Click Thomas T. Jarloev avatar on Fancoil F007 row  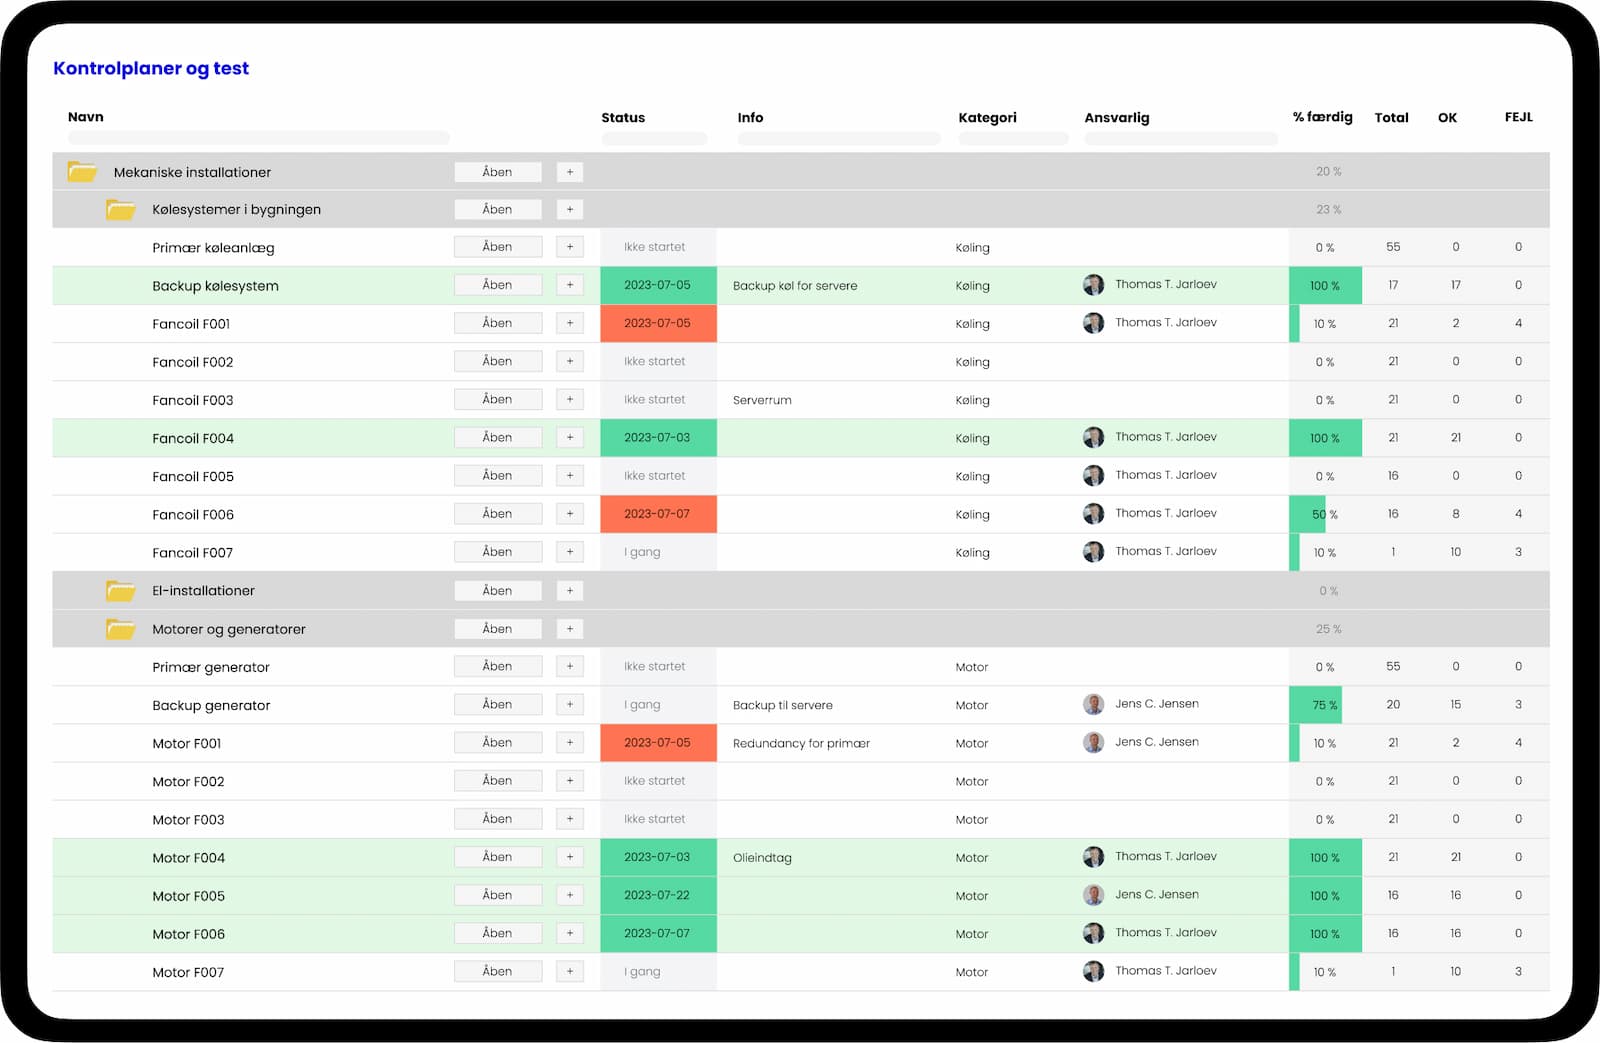1094,552
